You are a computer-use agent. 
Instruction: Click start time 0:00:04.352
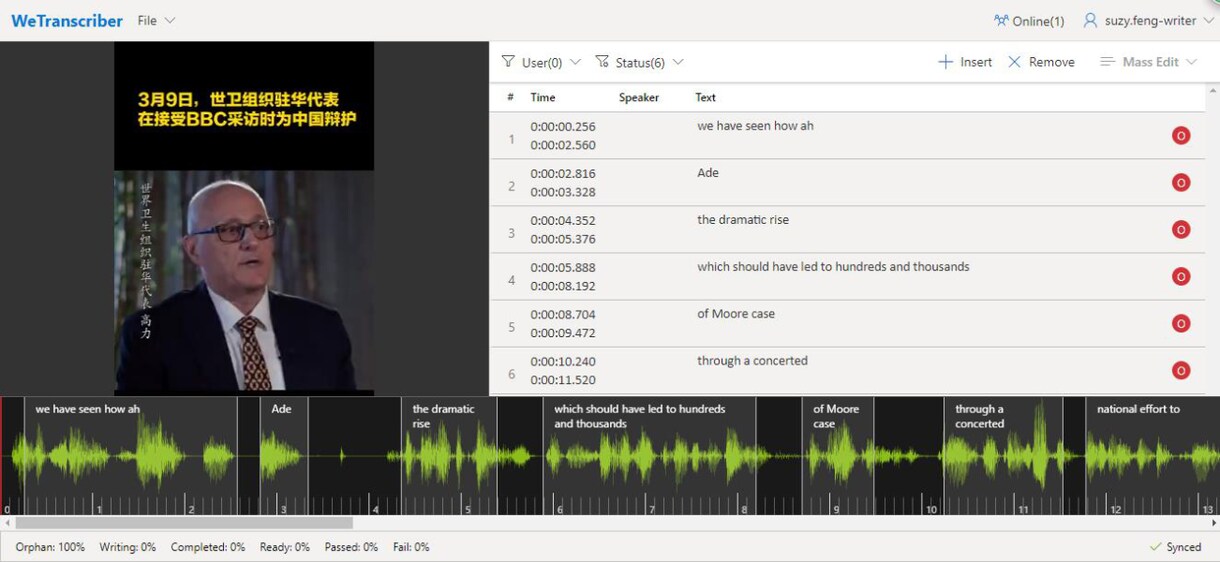tap(563, 221)
